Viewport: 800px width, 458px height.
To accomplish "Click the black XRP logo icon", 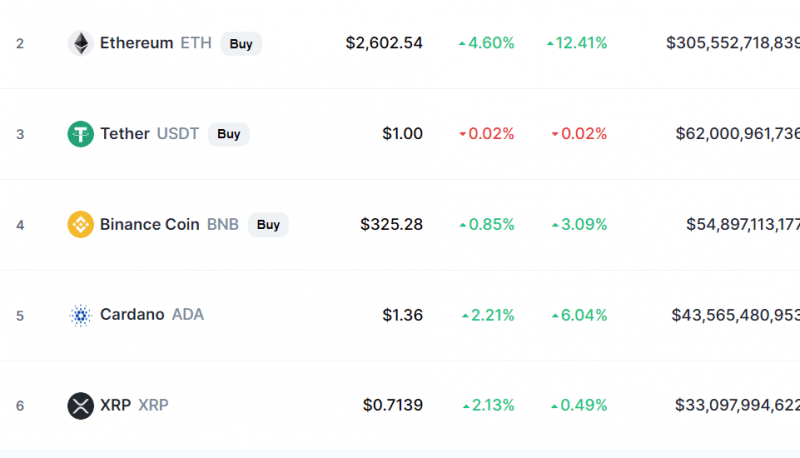I will point(81,406).
